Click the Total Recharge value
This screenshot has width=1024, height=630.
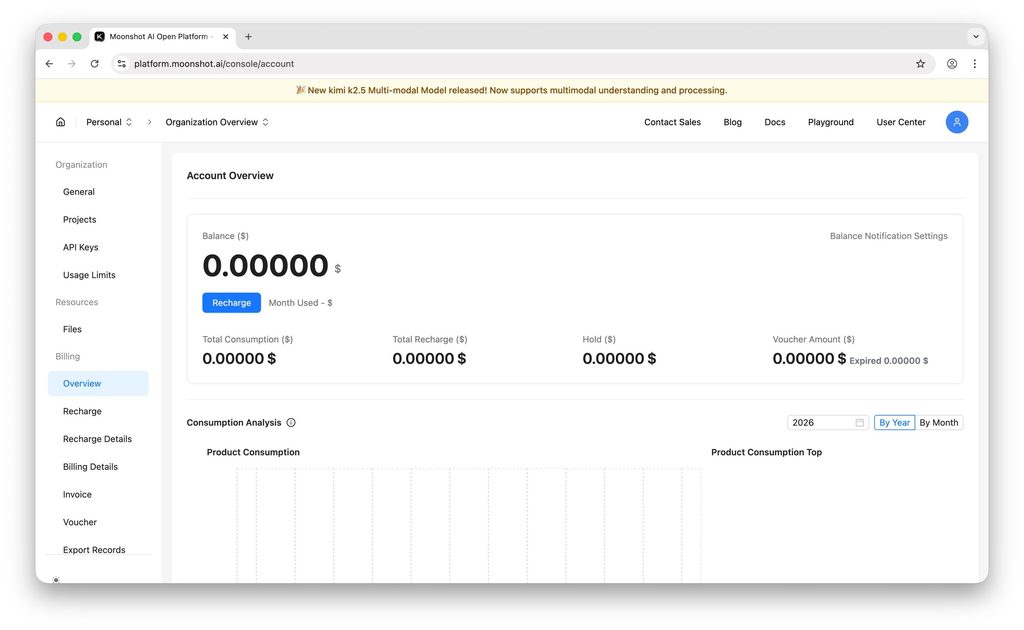click(x=429, y=358)
